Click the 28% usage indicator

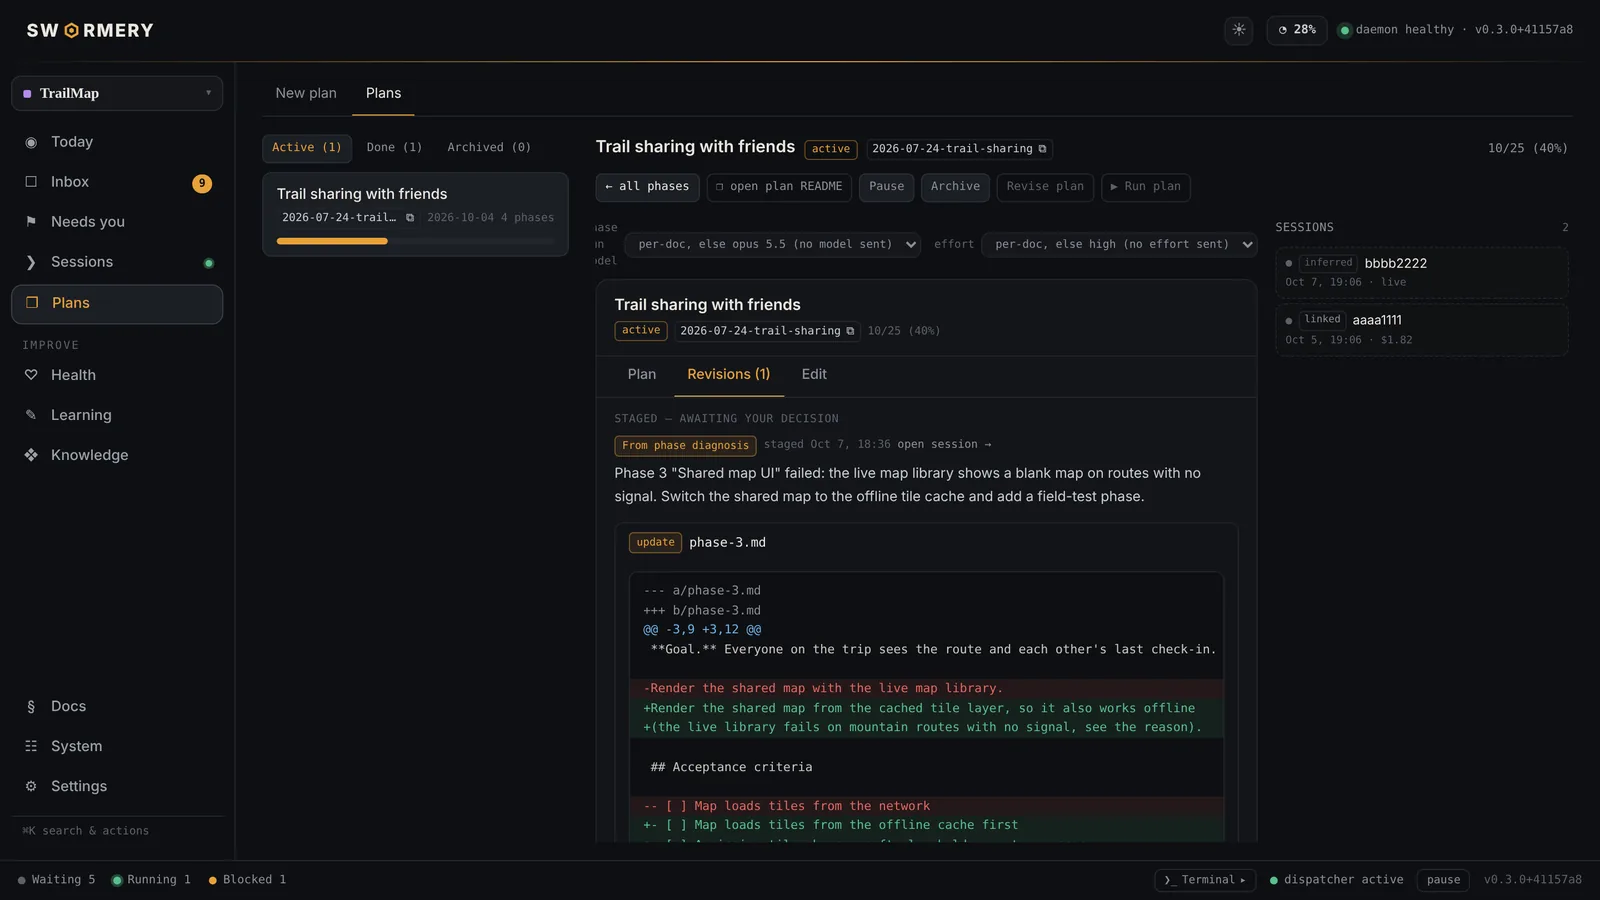coord(1297,30)
